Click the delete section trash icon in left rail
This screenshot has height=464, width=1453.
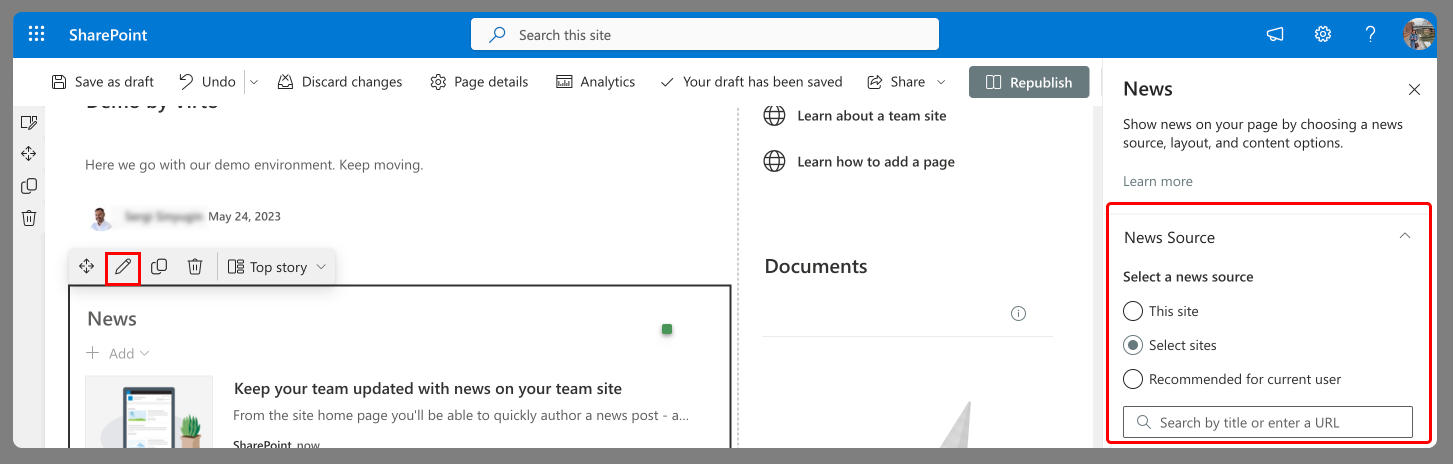click(29, 218)
